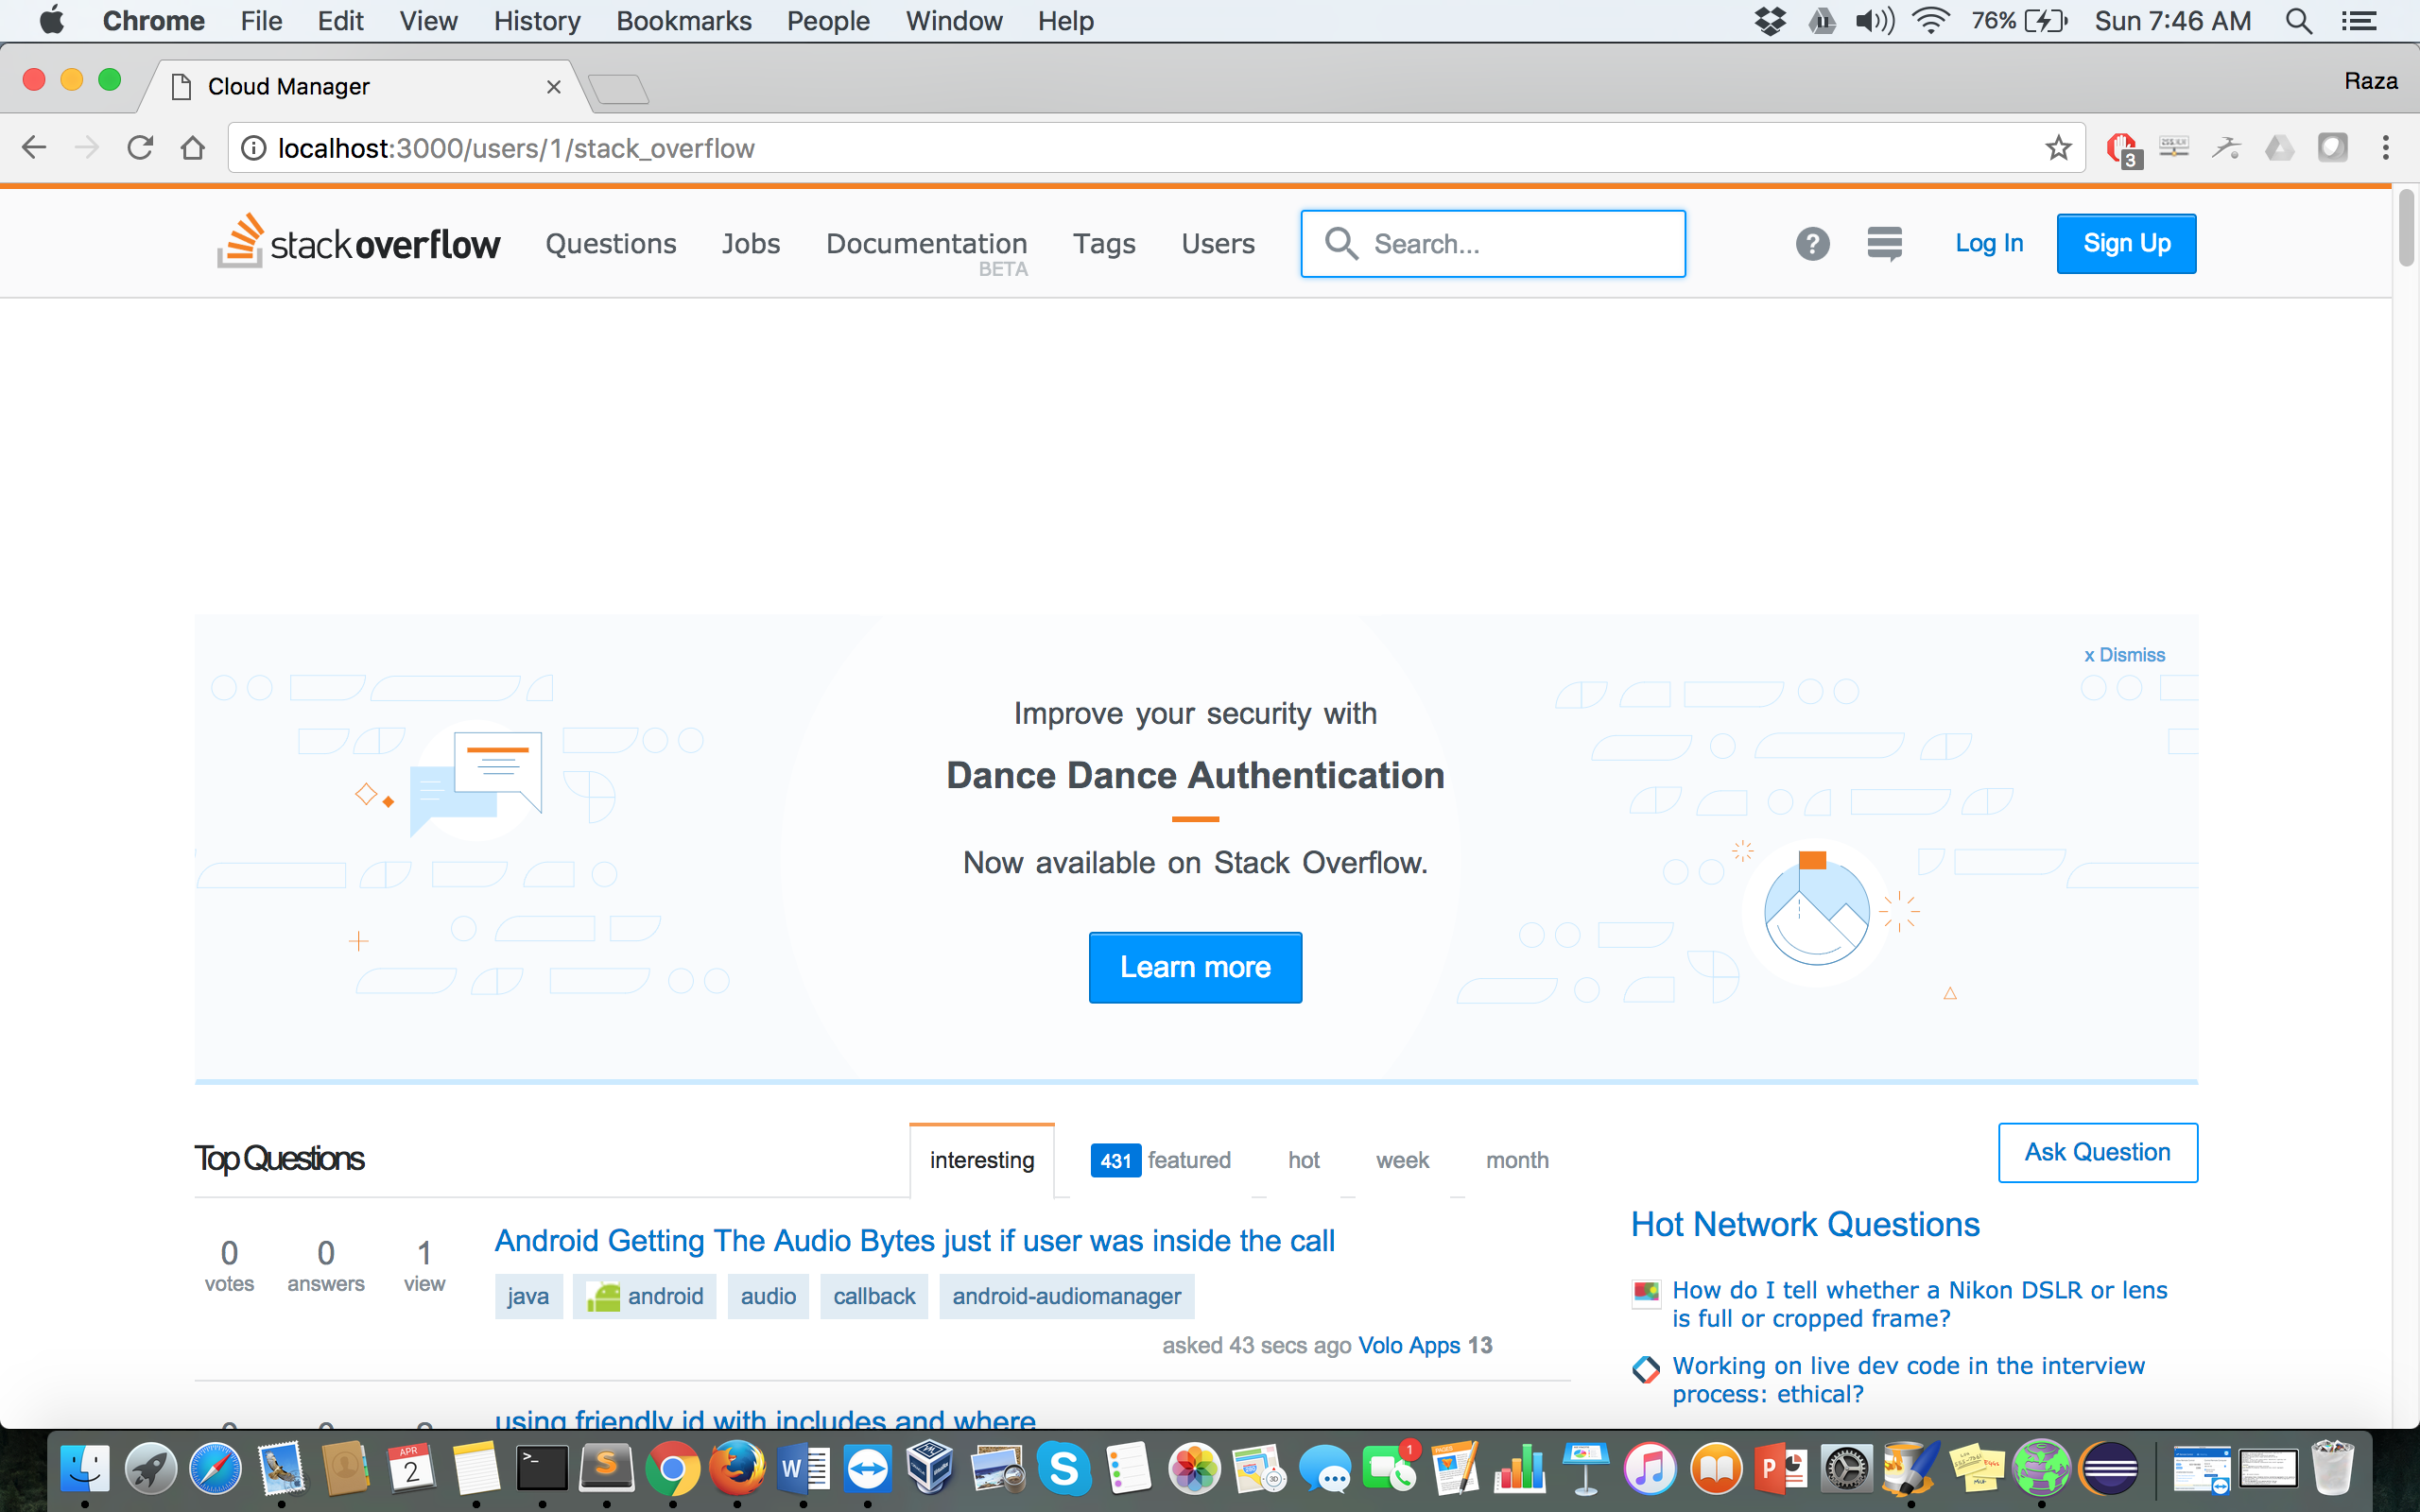Click the Dropbox icon in menu bar
This screenshot has width=2420, height=1512.
coord(1770,21)
